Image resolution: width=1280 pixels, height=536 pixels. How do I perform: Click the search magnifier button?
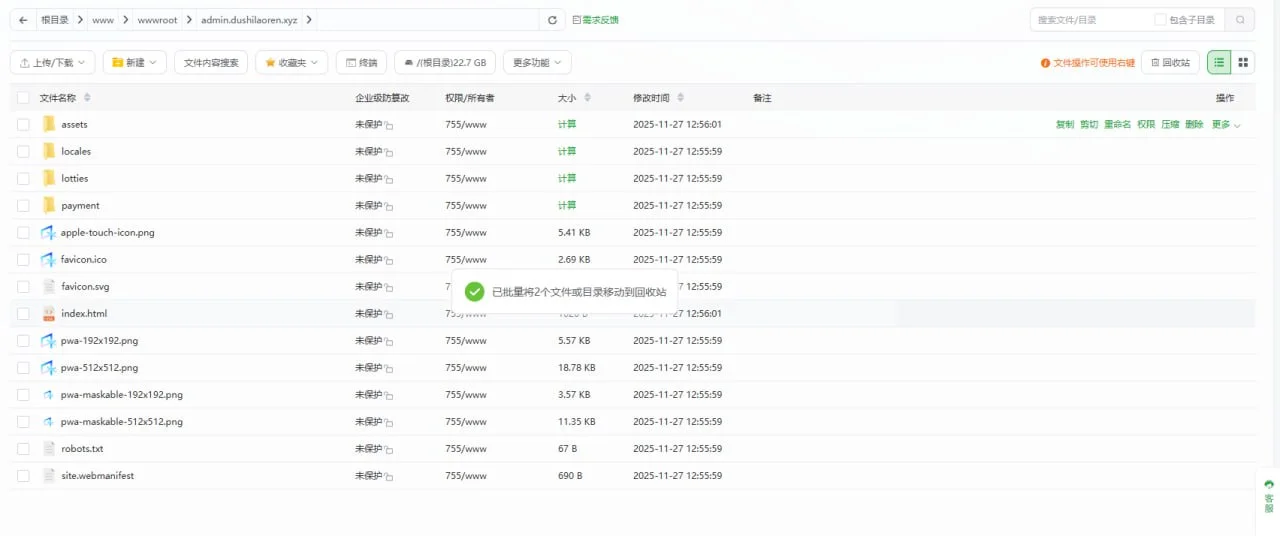pyautogui.click(x=1240, y=20)
